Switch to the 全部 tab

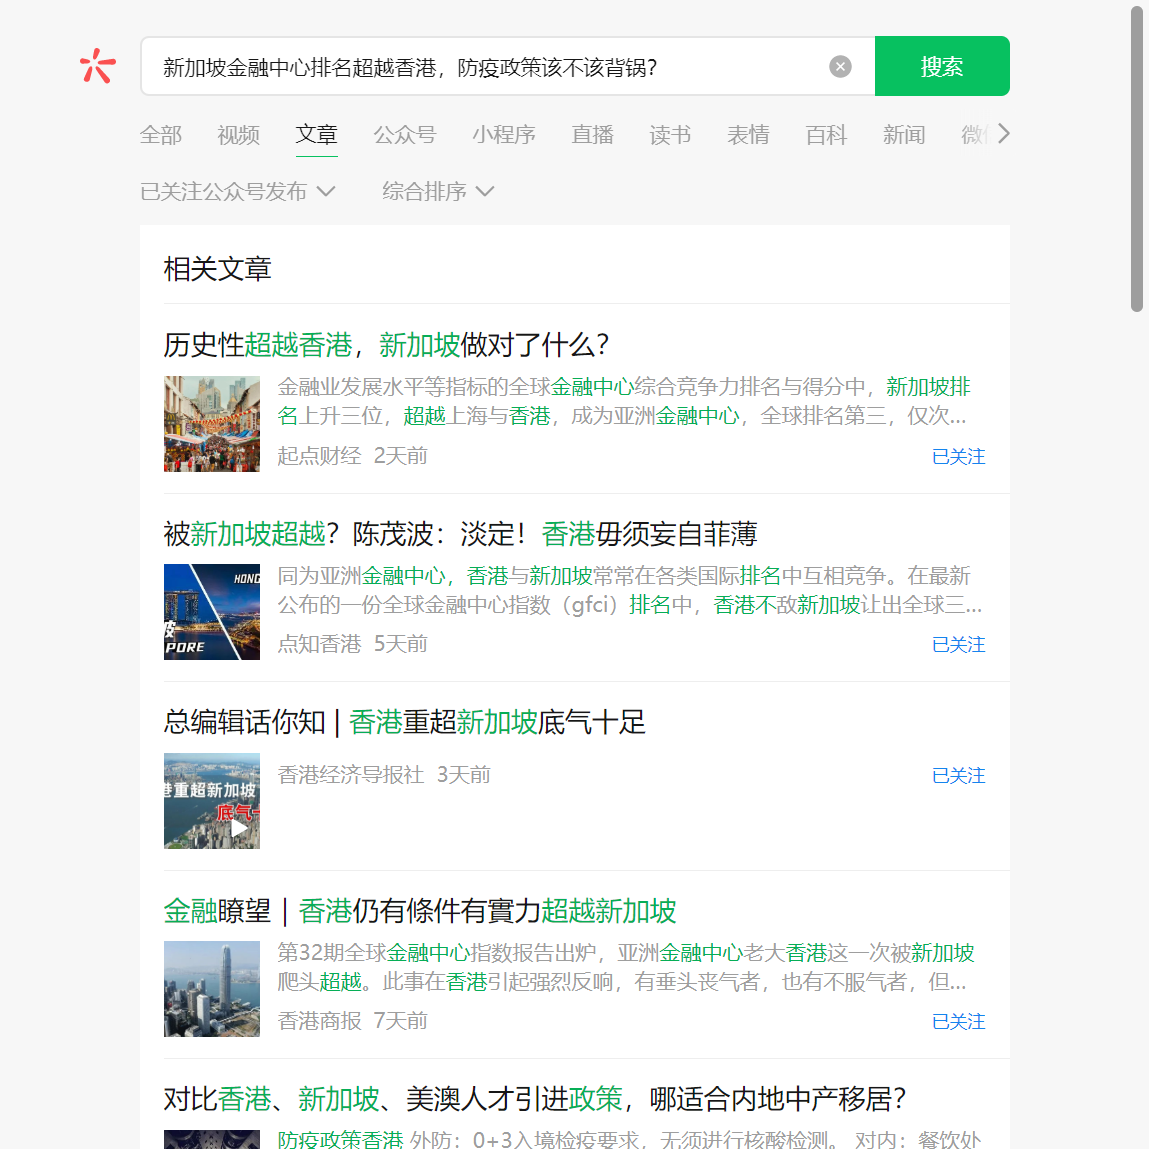click(x=160, y=135)
